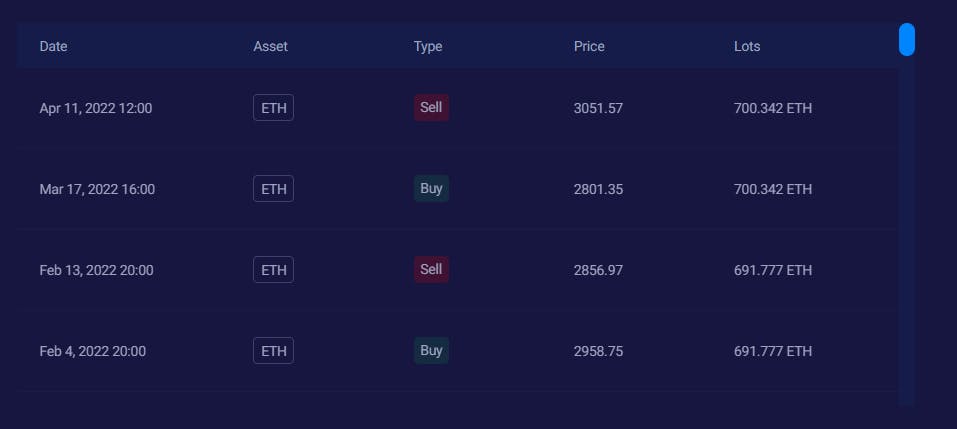Click the ETH badge in Apr 11 row
Viewport: 957px width, 429px height.
click(273, 108)
